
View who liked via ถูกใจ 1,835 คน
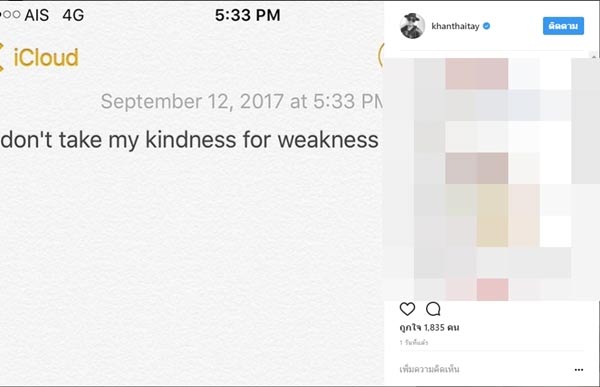pos(429,328)
